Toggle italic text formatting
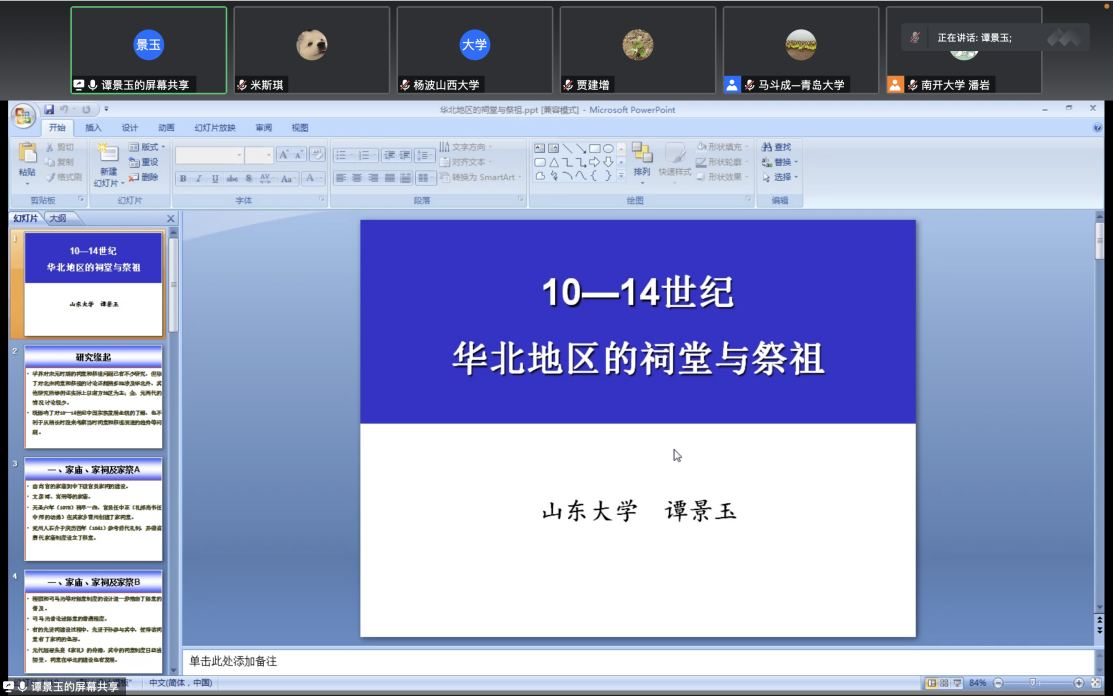Image resolution: width=1113 pixels, height=696 pixels. tap(199, 178)
